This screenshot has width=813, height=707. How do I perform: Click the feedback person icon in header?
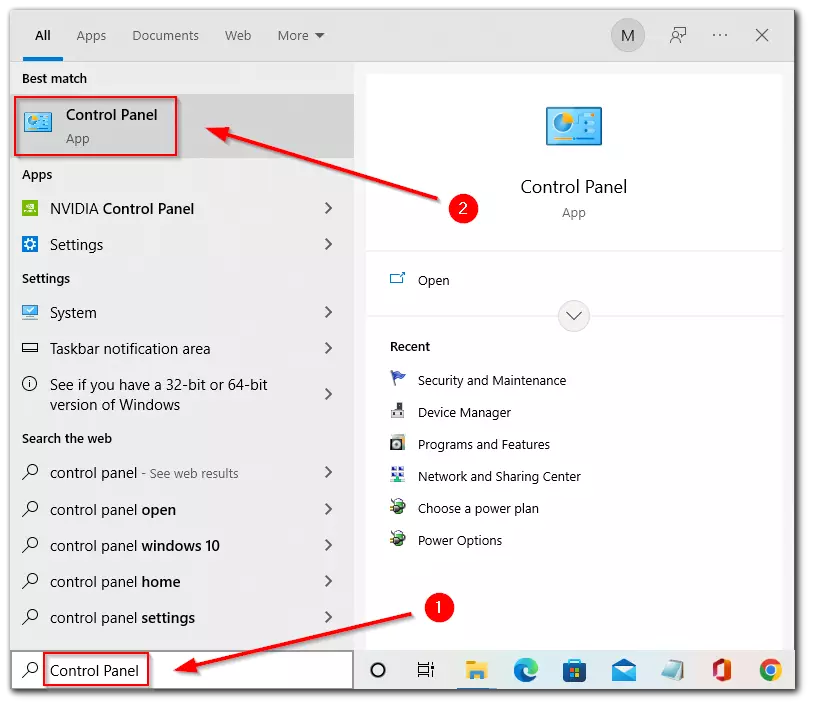click(x=678, y=35)
